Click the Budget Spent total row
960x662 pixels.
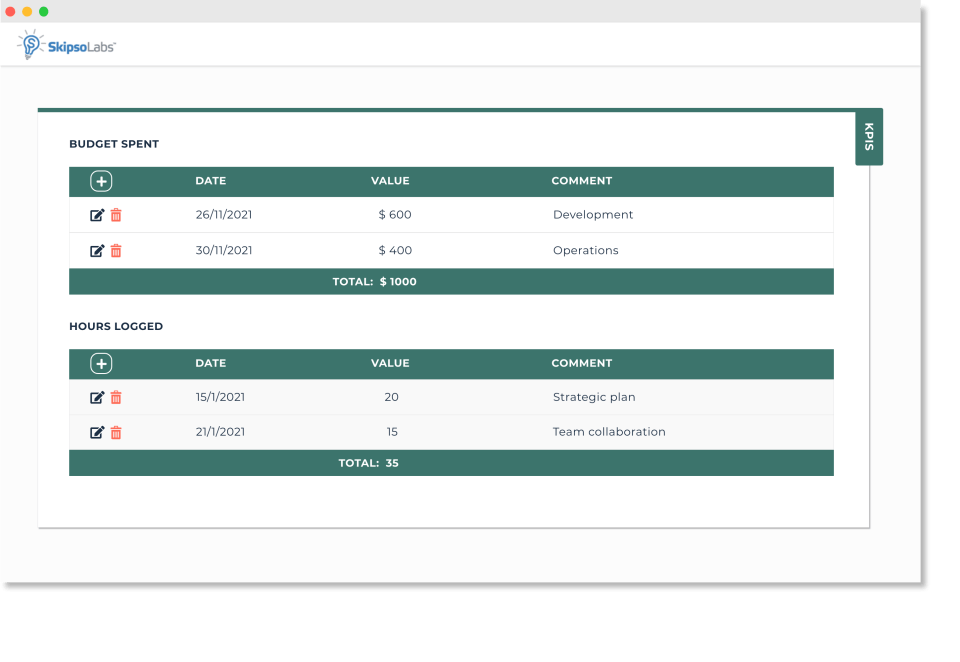point(451,282)
